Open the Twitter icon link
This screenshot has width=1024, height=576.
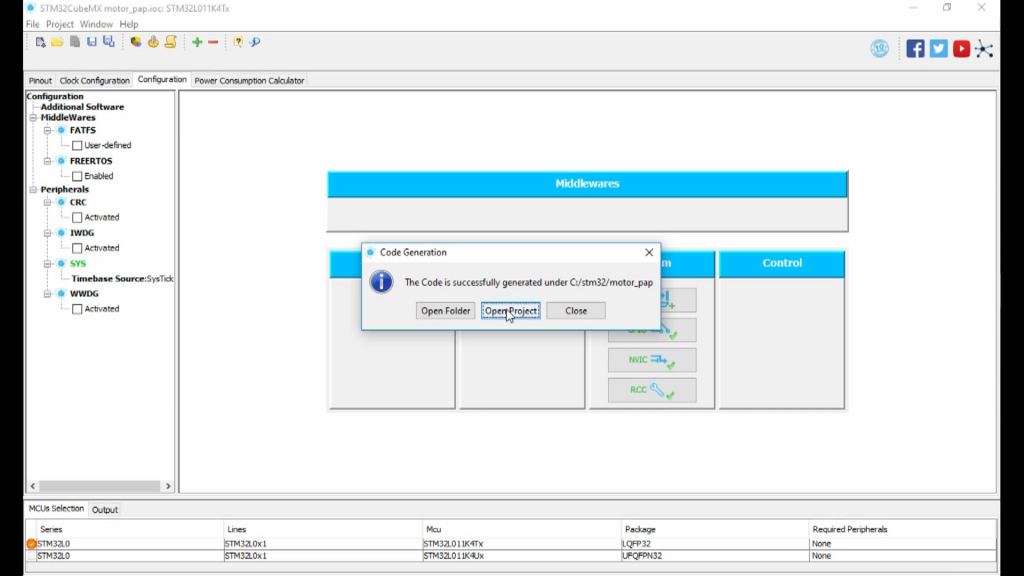[938, 48]
